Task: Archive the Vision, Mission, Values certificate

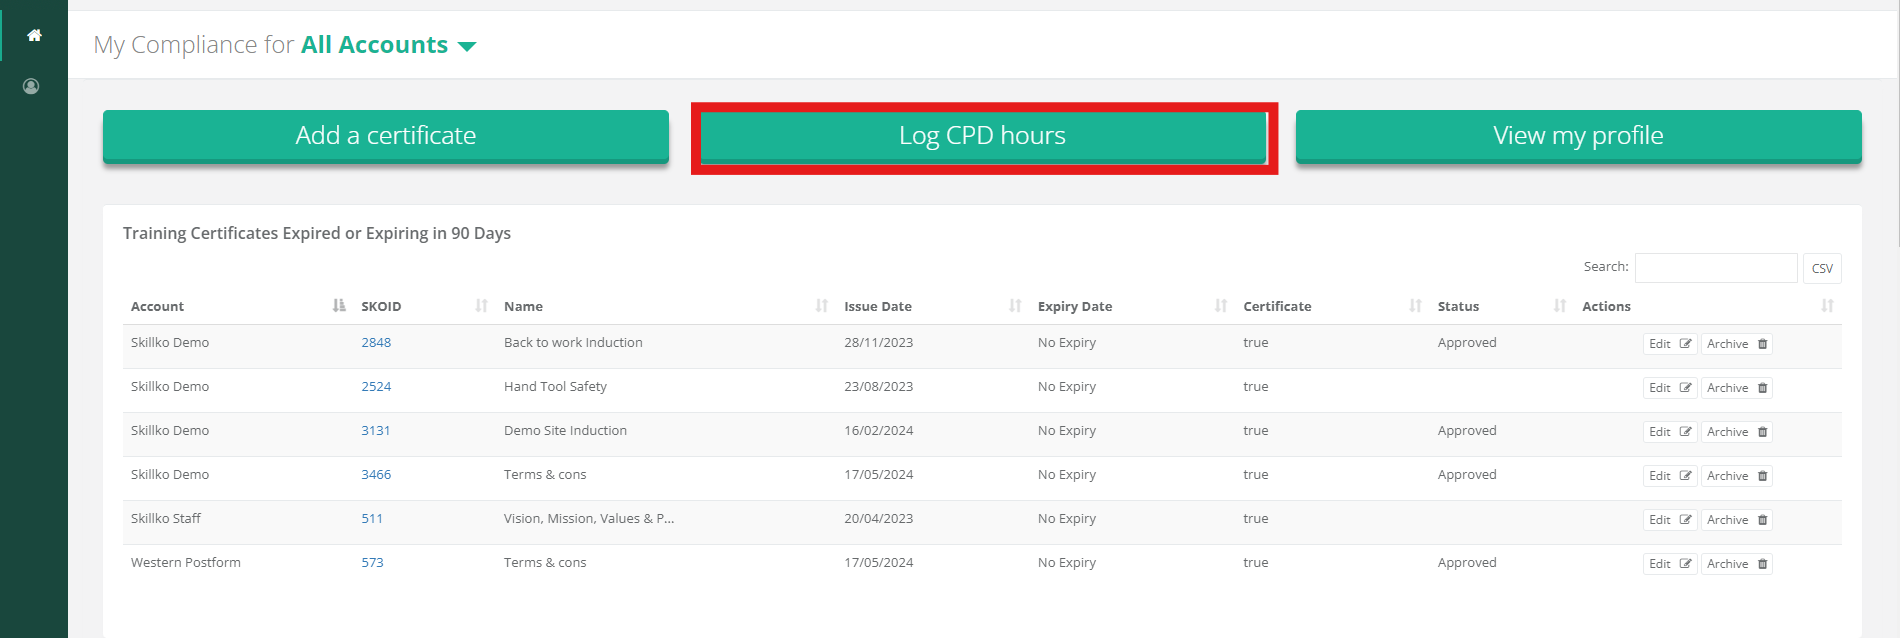Action: (1737, 520)
